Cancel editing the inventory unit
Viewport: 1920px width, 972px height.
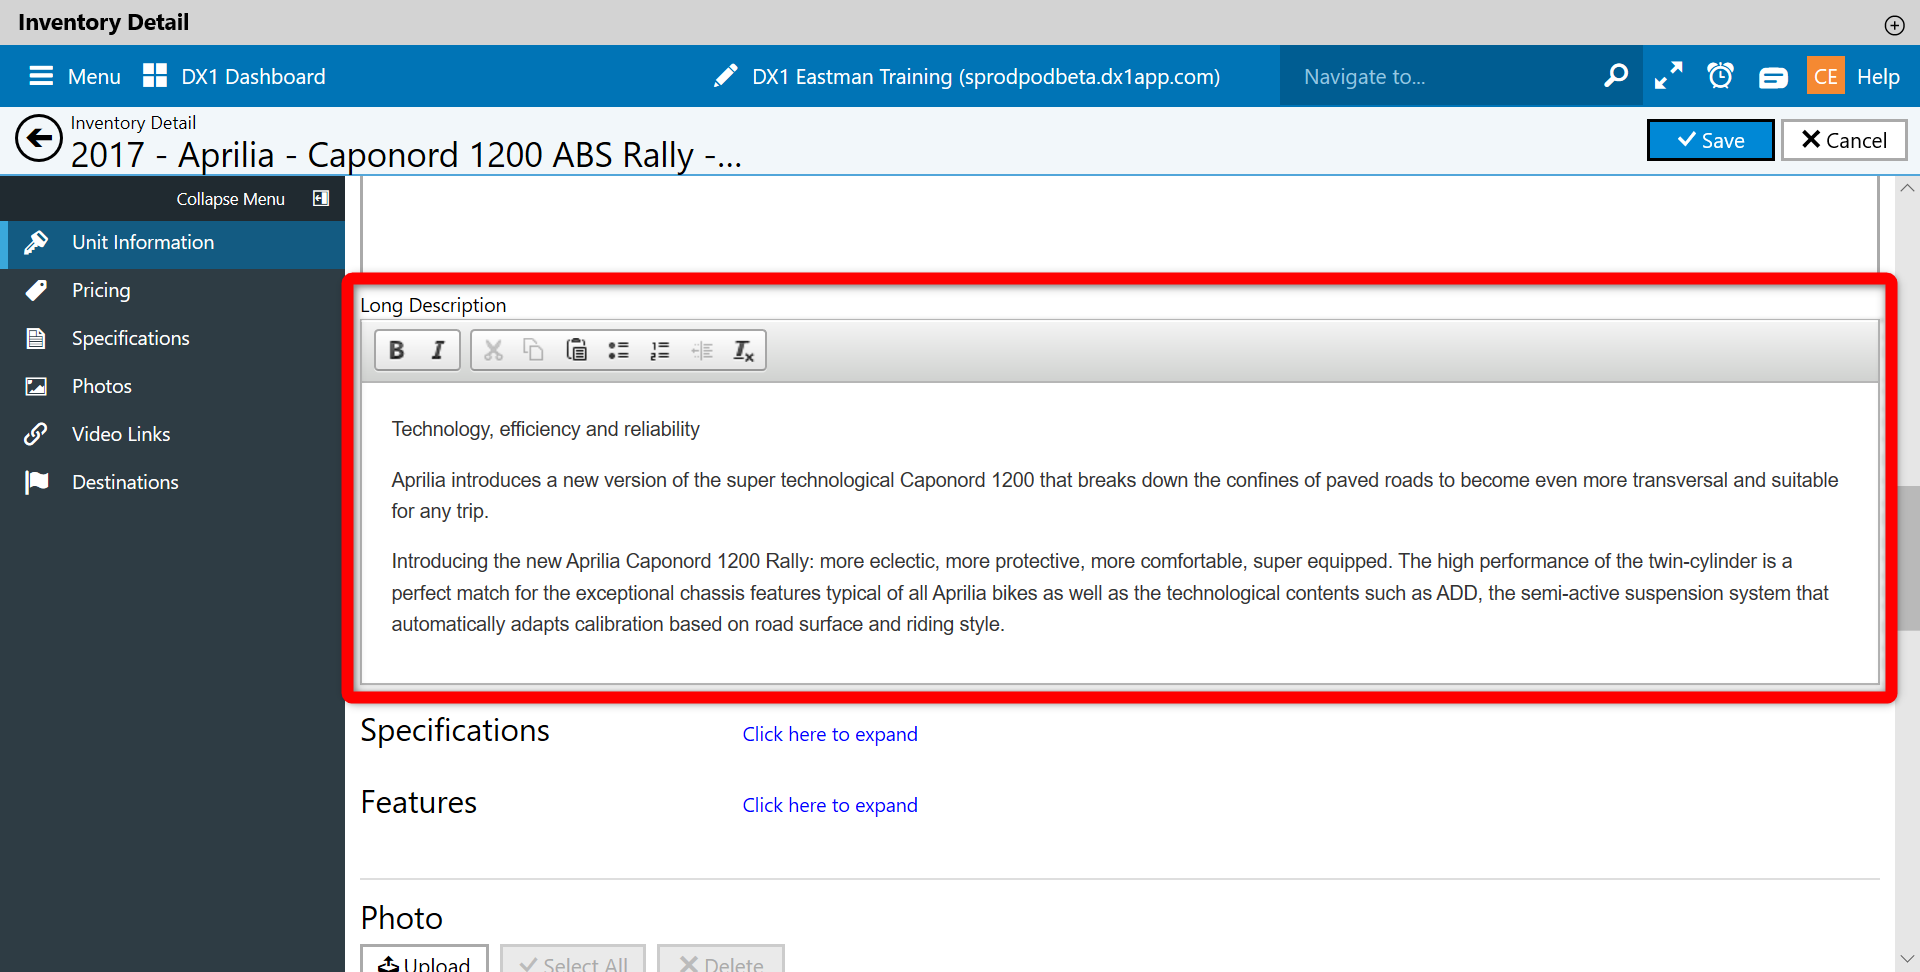[1844, 140]
